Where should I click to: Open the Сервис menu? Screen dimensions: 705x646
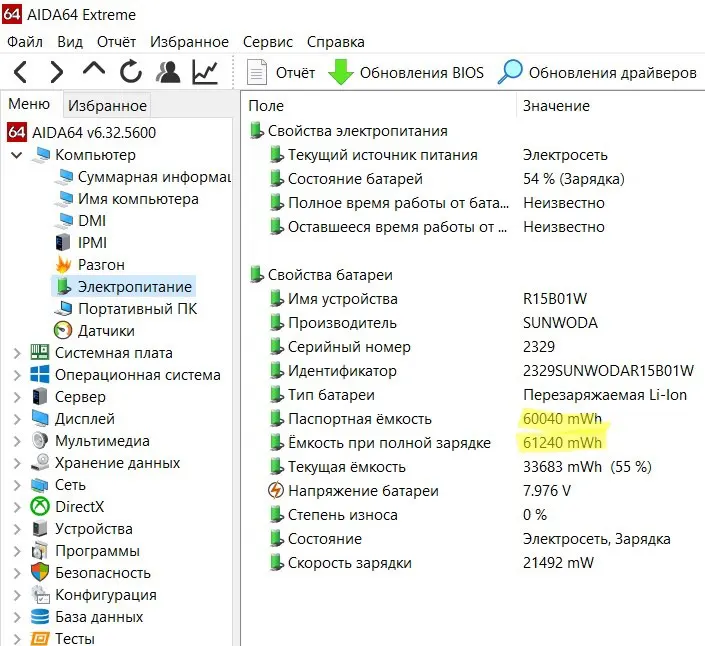tap(268, 42)
